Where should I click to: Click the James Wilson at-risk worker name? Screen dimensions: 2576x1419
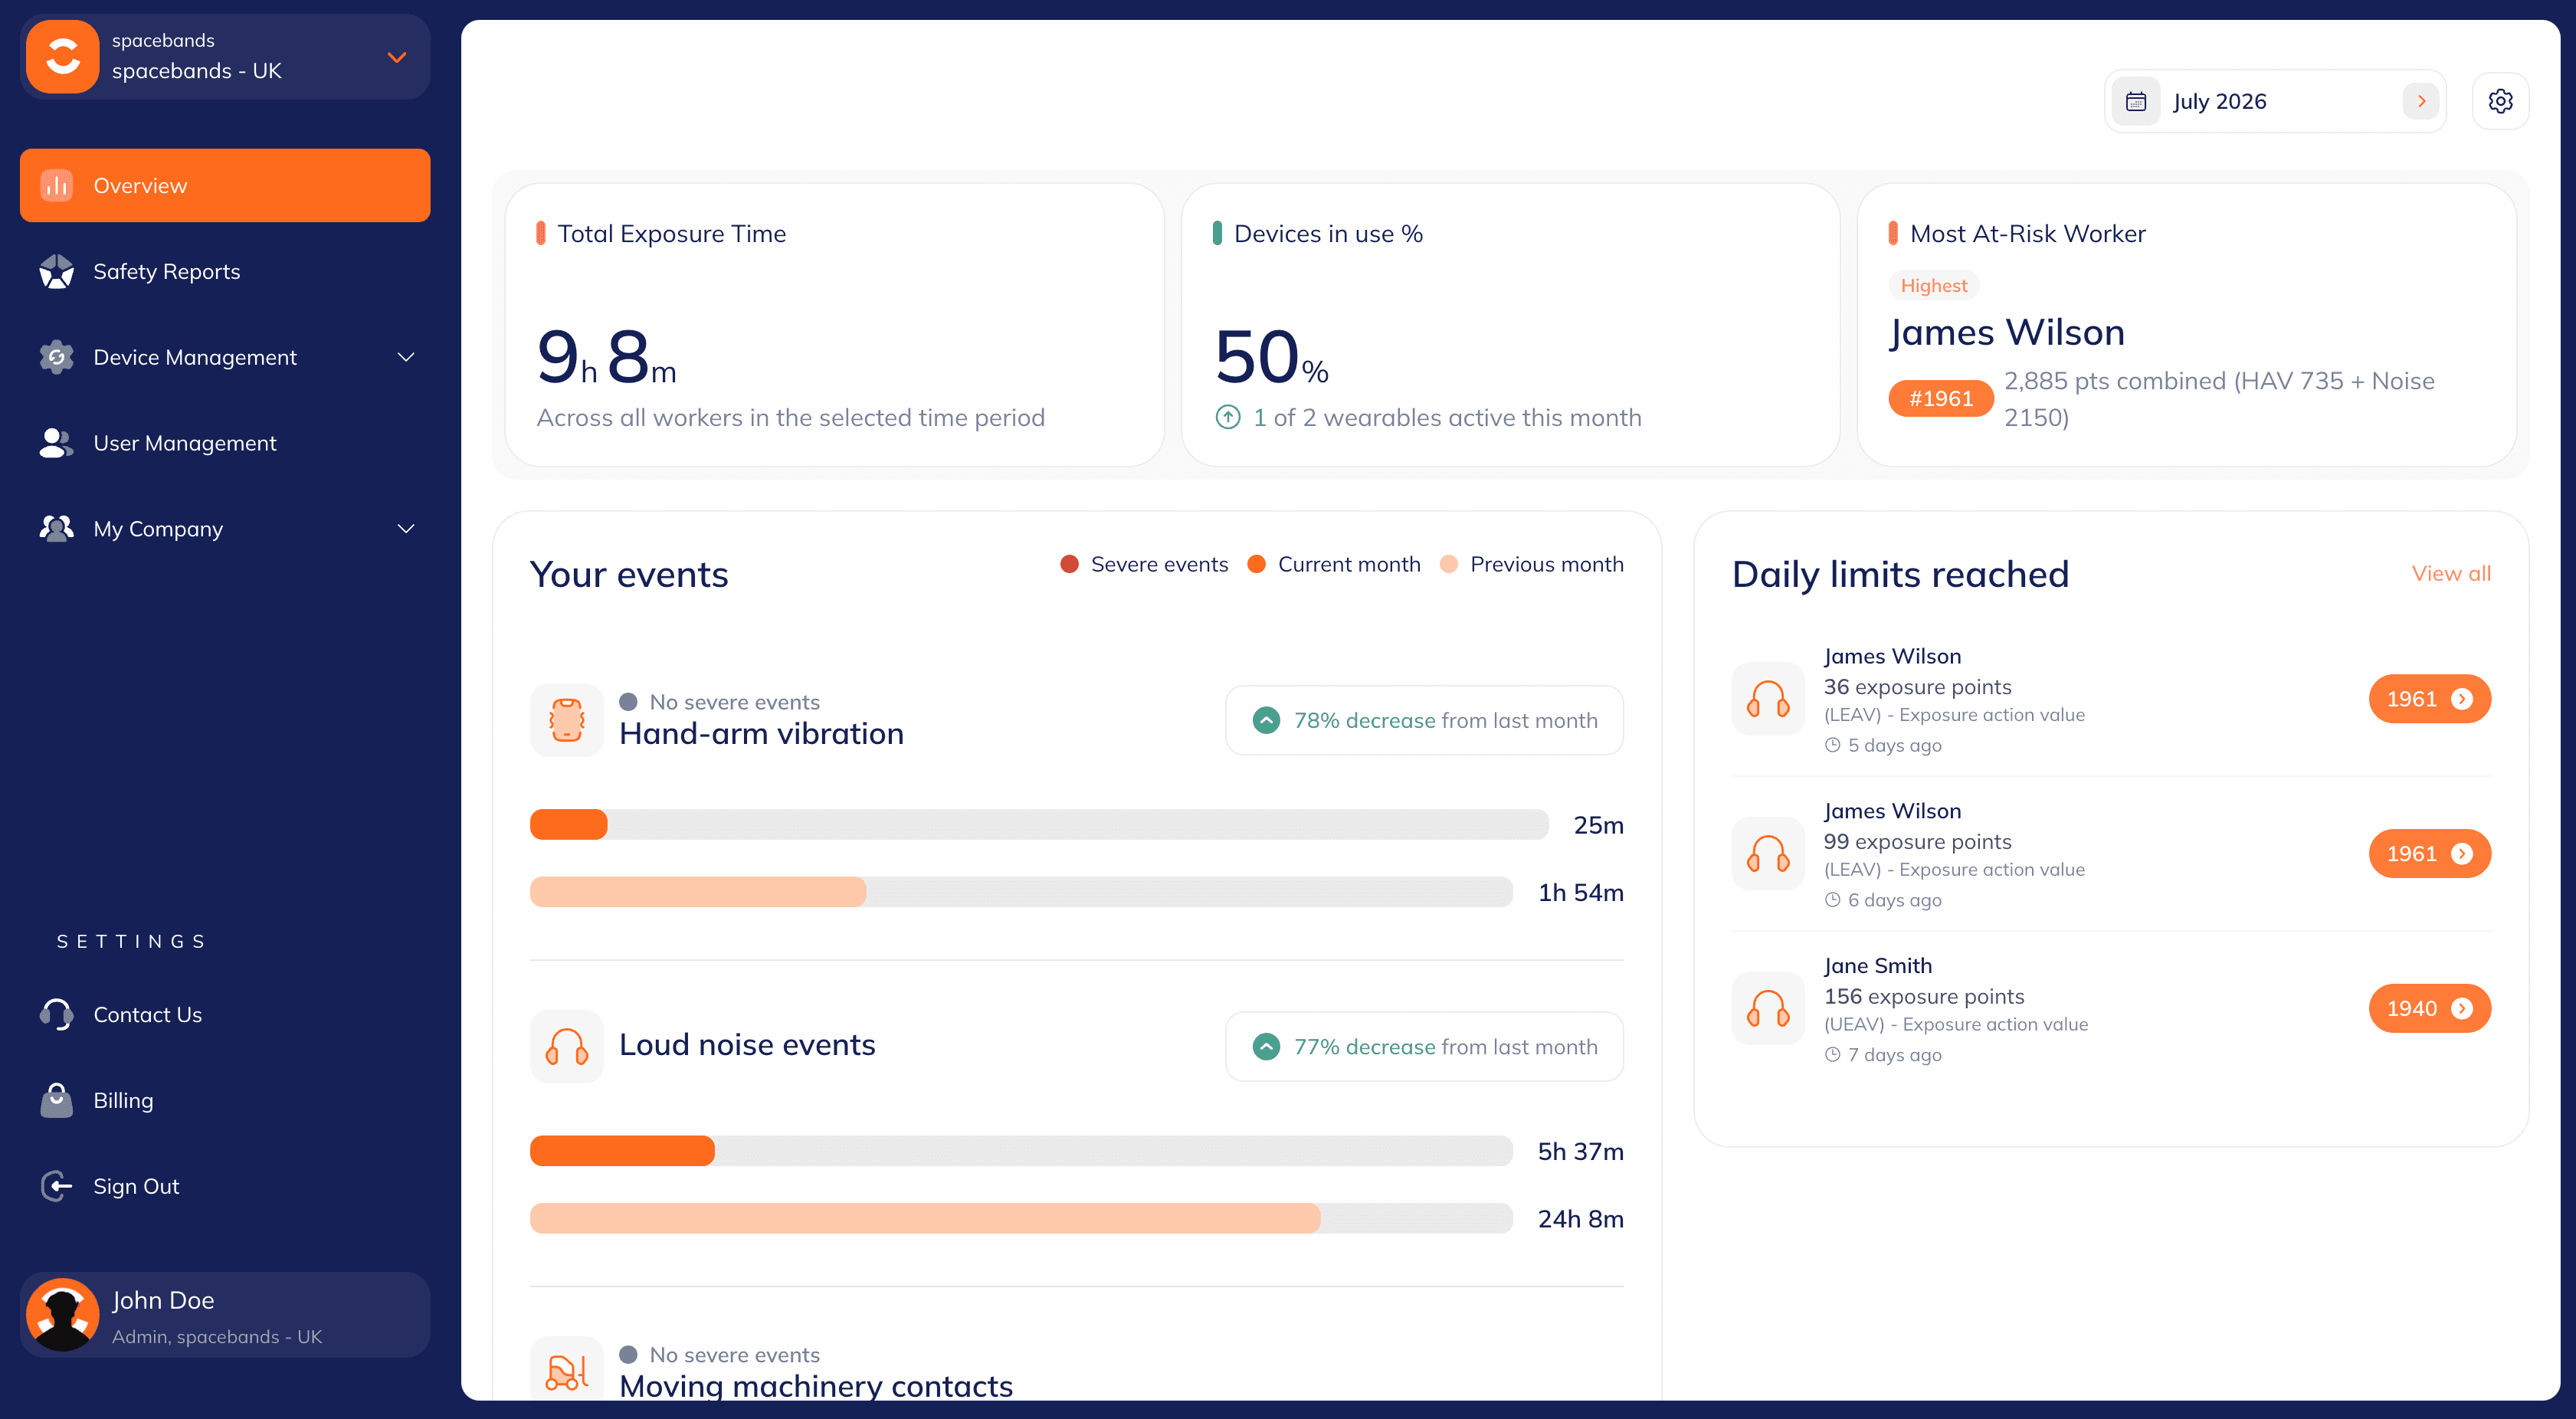click(x=2007, y=332)
